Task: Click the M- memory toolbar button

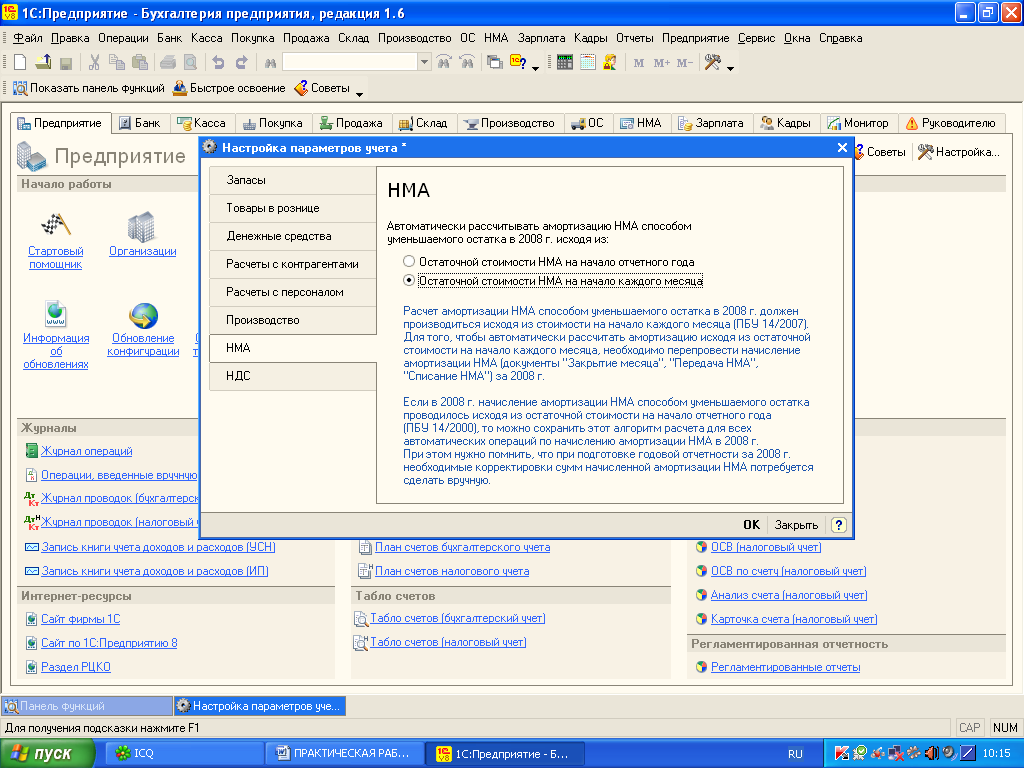Action: point(684,63)
